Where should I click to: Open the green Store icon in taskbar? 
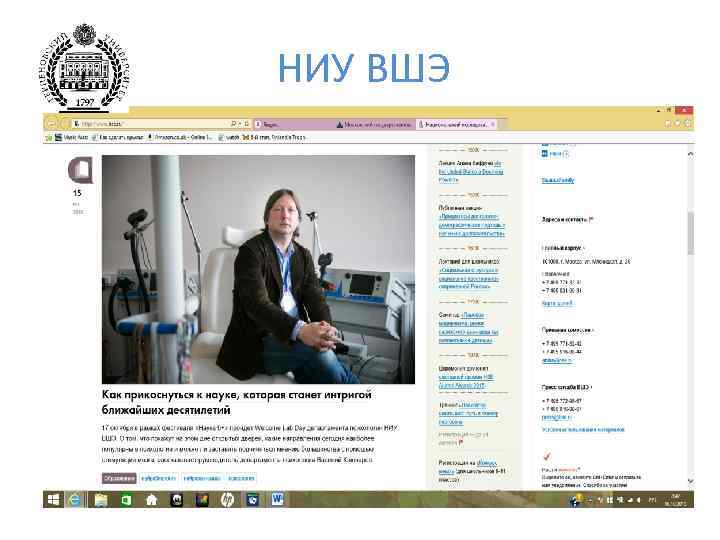pyautogui.click(x=126, y=500)
